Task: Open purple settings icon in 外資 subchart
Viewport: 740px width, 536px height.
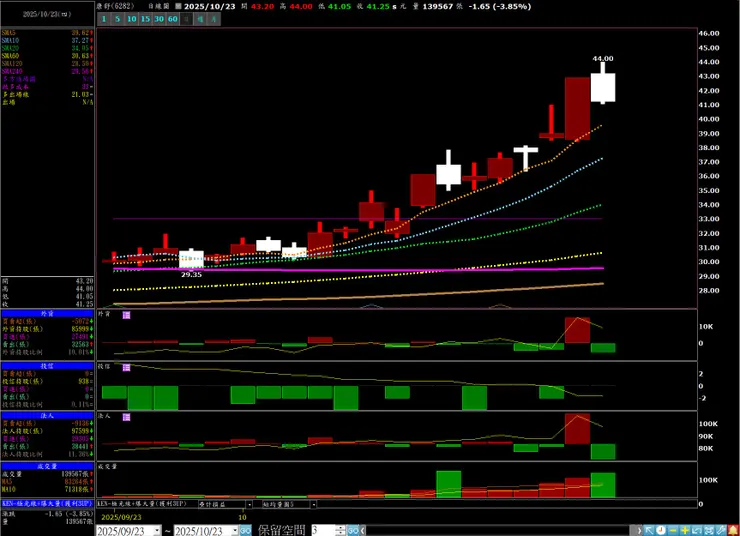Action: 126,315
